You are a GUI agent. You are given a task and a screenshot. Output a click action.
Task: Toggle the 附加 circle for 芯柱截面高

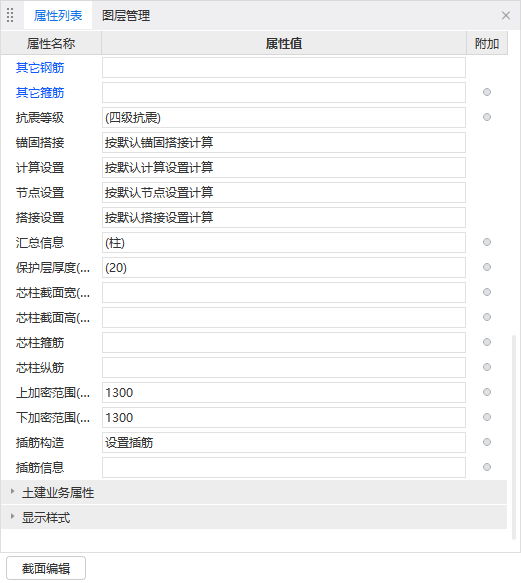(487, 317)
